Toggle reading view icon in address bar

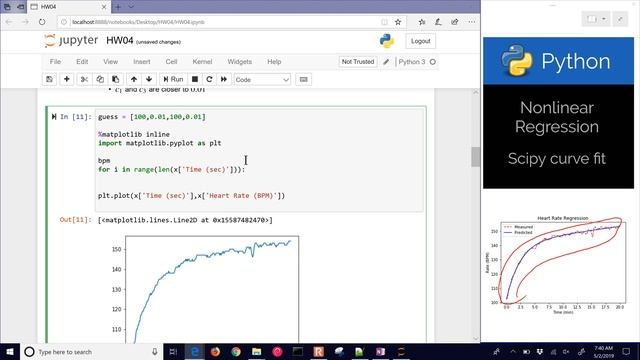click(x=384, y=22)
